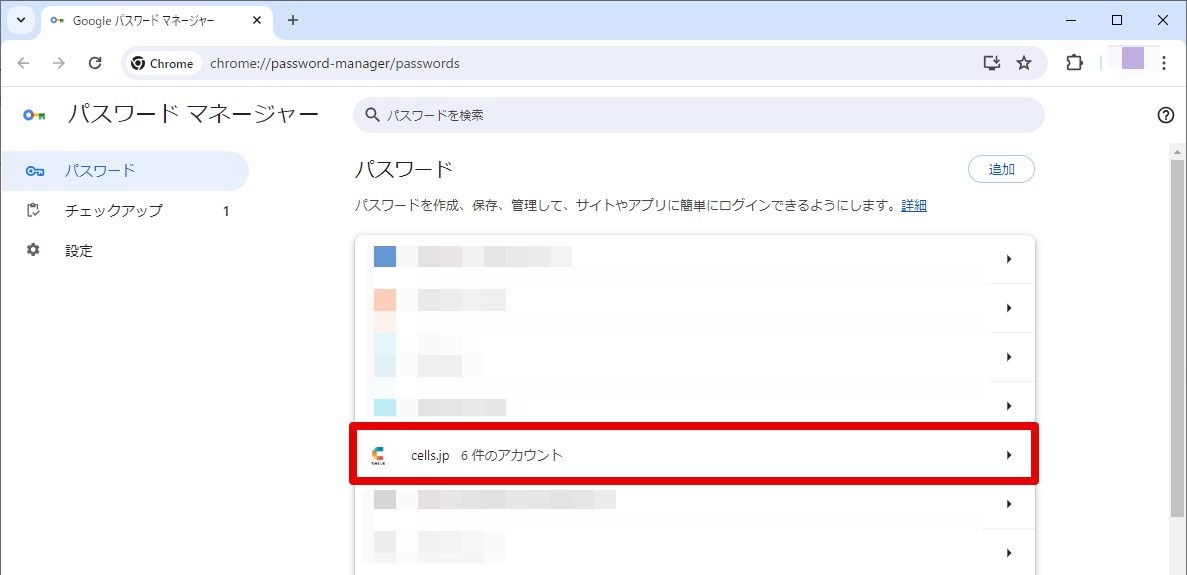
Task: Open the Extensions puzzle icon
Action: click(1074, 64)
